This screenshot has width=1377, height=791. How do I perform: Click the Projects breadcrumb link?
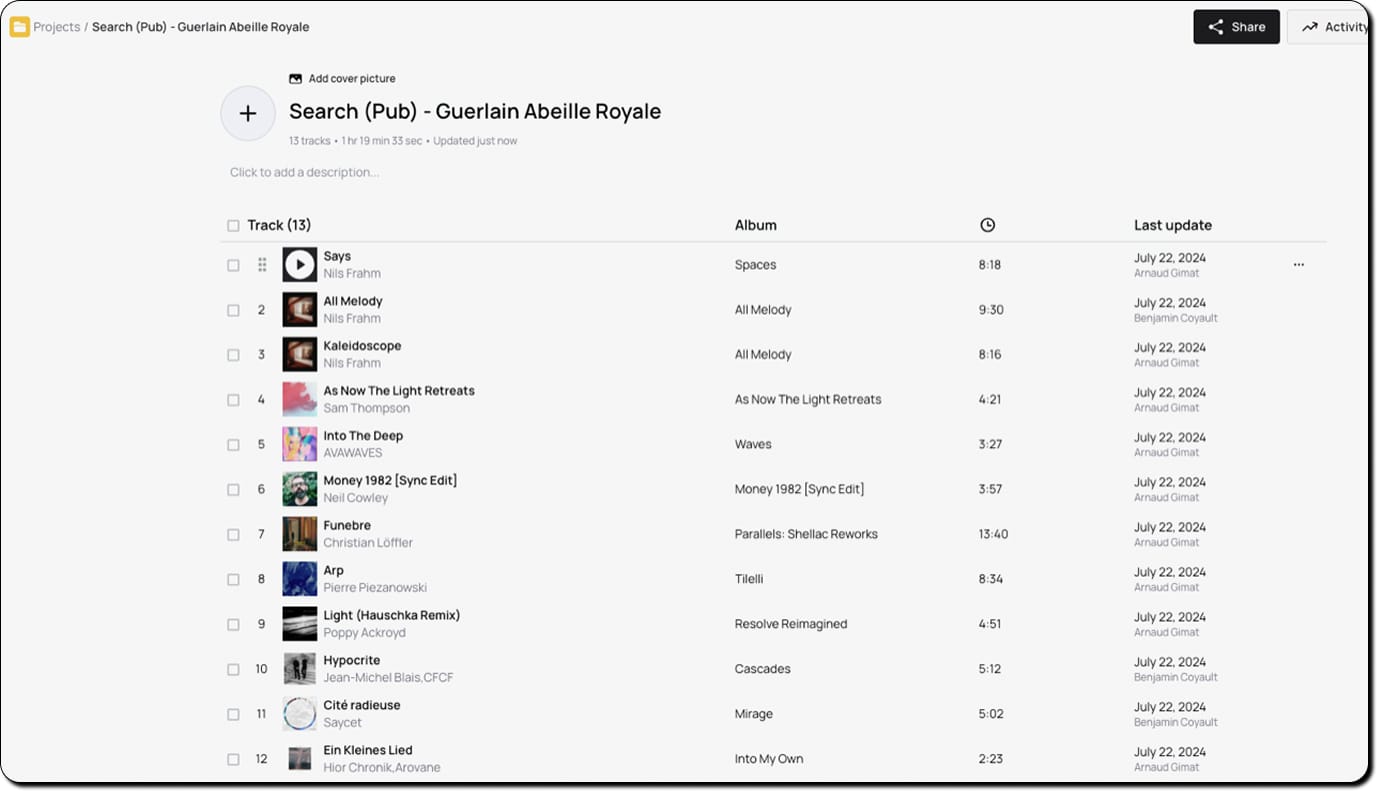[57, 26]
